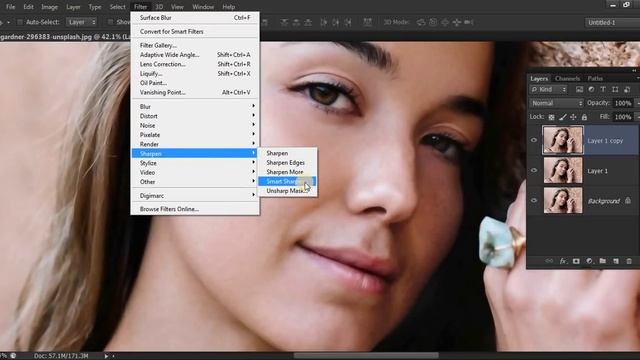The image size is (640, 360).
Task: Choose Sharpen Edges filter
Action: [x=287, y=162]
